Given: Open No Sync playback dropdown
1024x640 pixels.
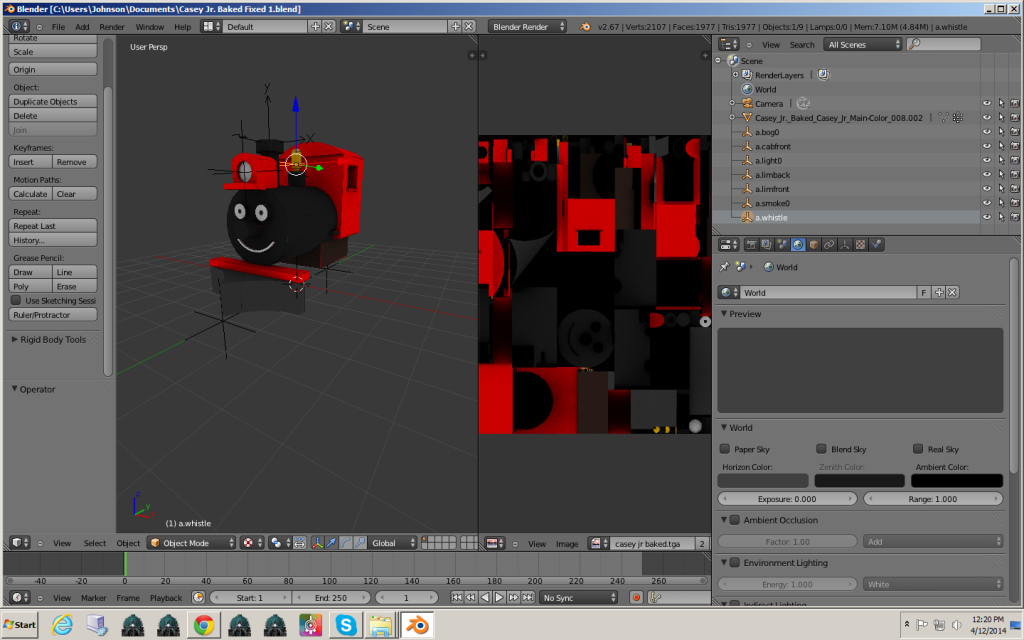Looking at the screenshot, I should [579, 598].
